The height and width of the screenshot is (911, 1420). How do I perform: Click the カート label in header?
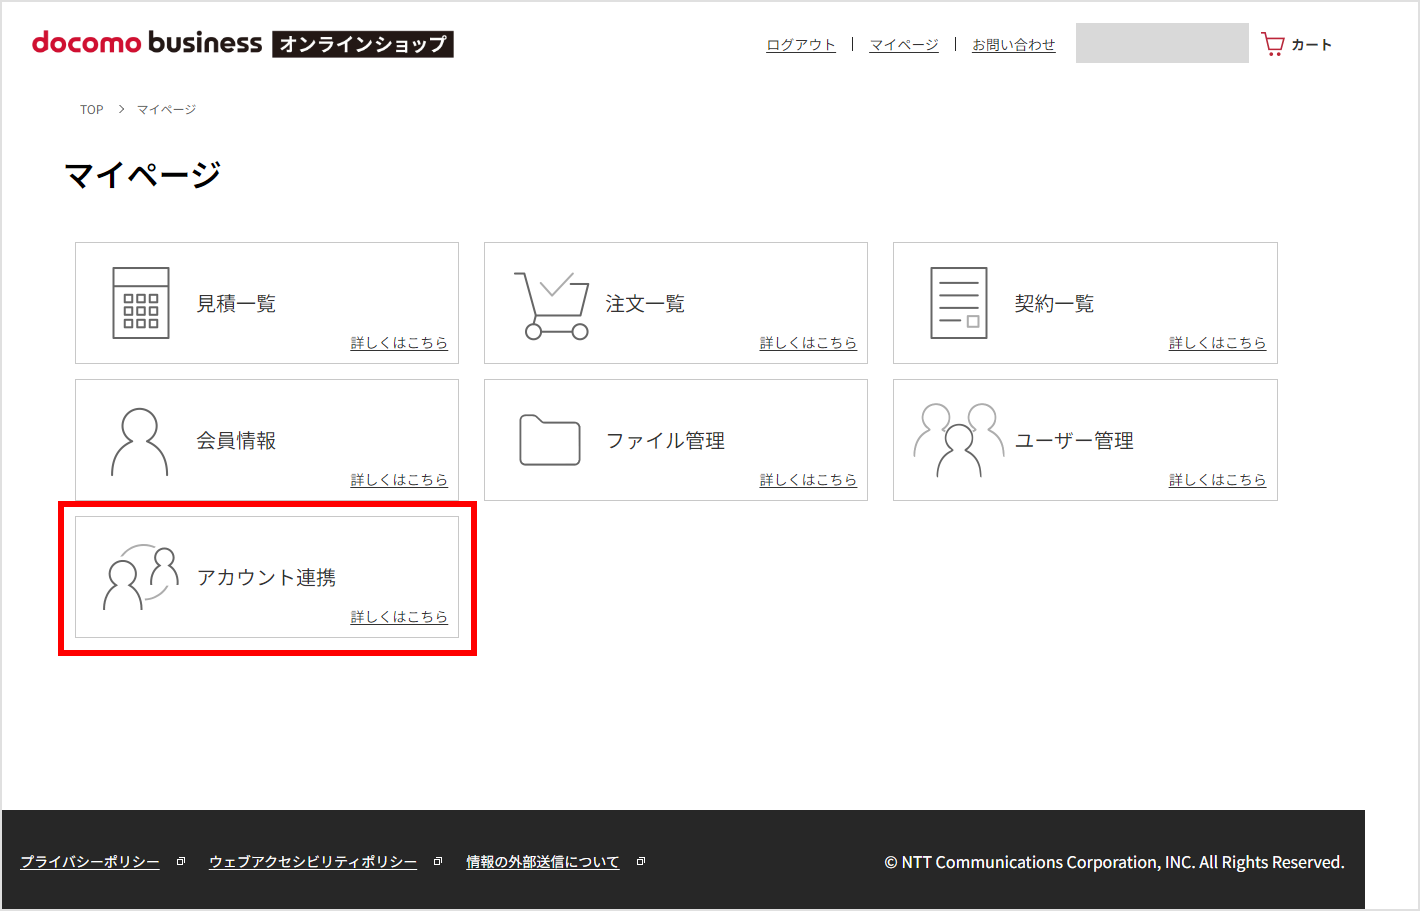(x=1312, y=45)
